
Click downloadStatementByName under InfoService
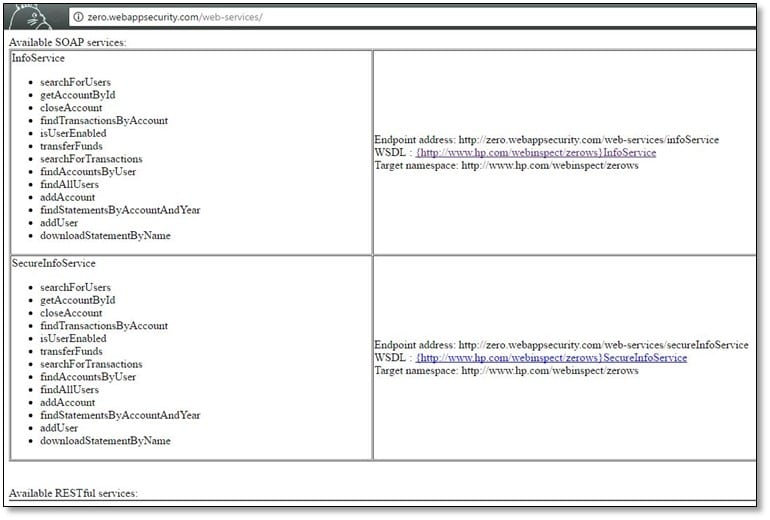[105, 236]
